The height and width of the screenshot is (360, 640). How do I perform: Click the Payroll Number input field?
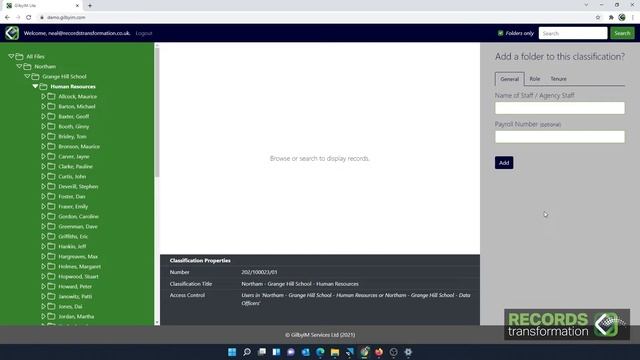(560, 137)
